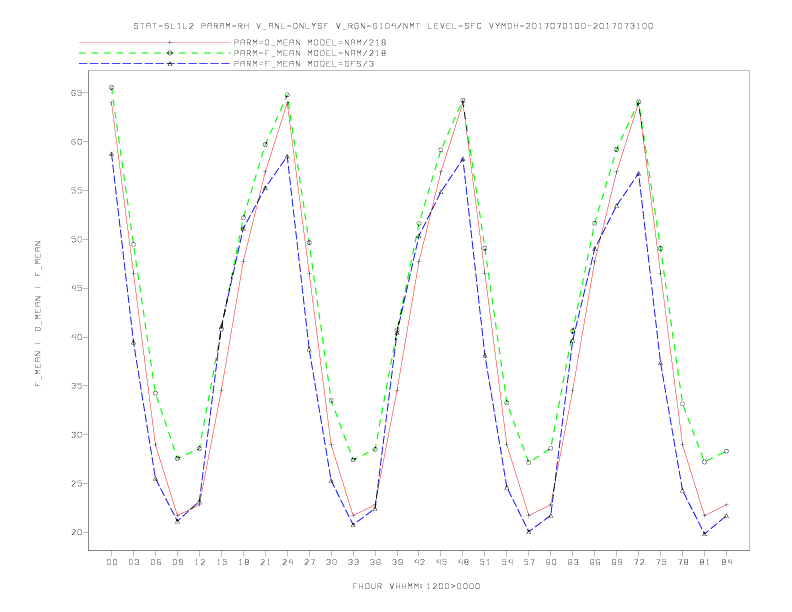The image size is (792, 612).
Task: Click y-axis tick label 50
Action: (x=77, y=239)
